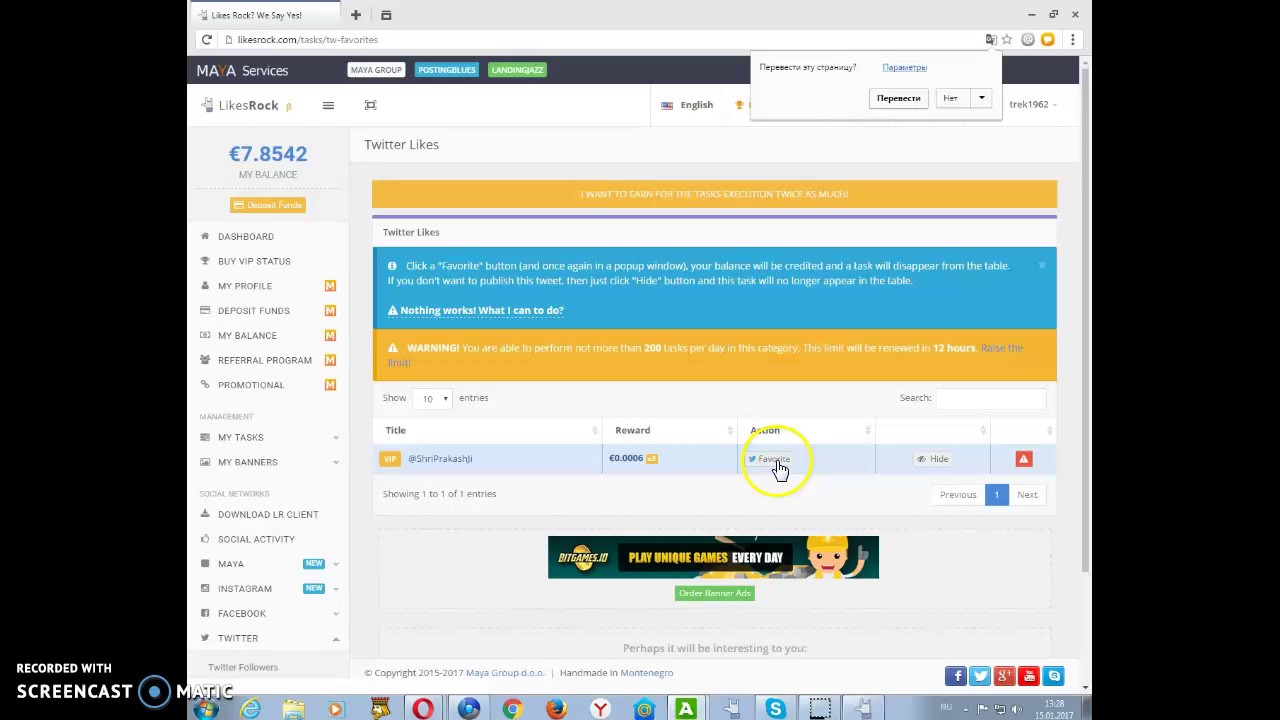Image resolution: width=1280 pixels, height=720 pixels.
Task: Open Social Activity menu item
Action: (x=256, y=539)
